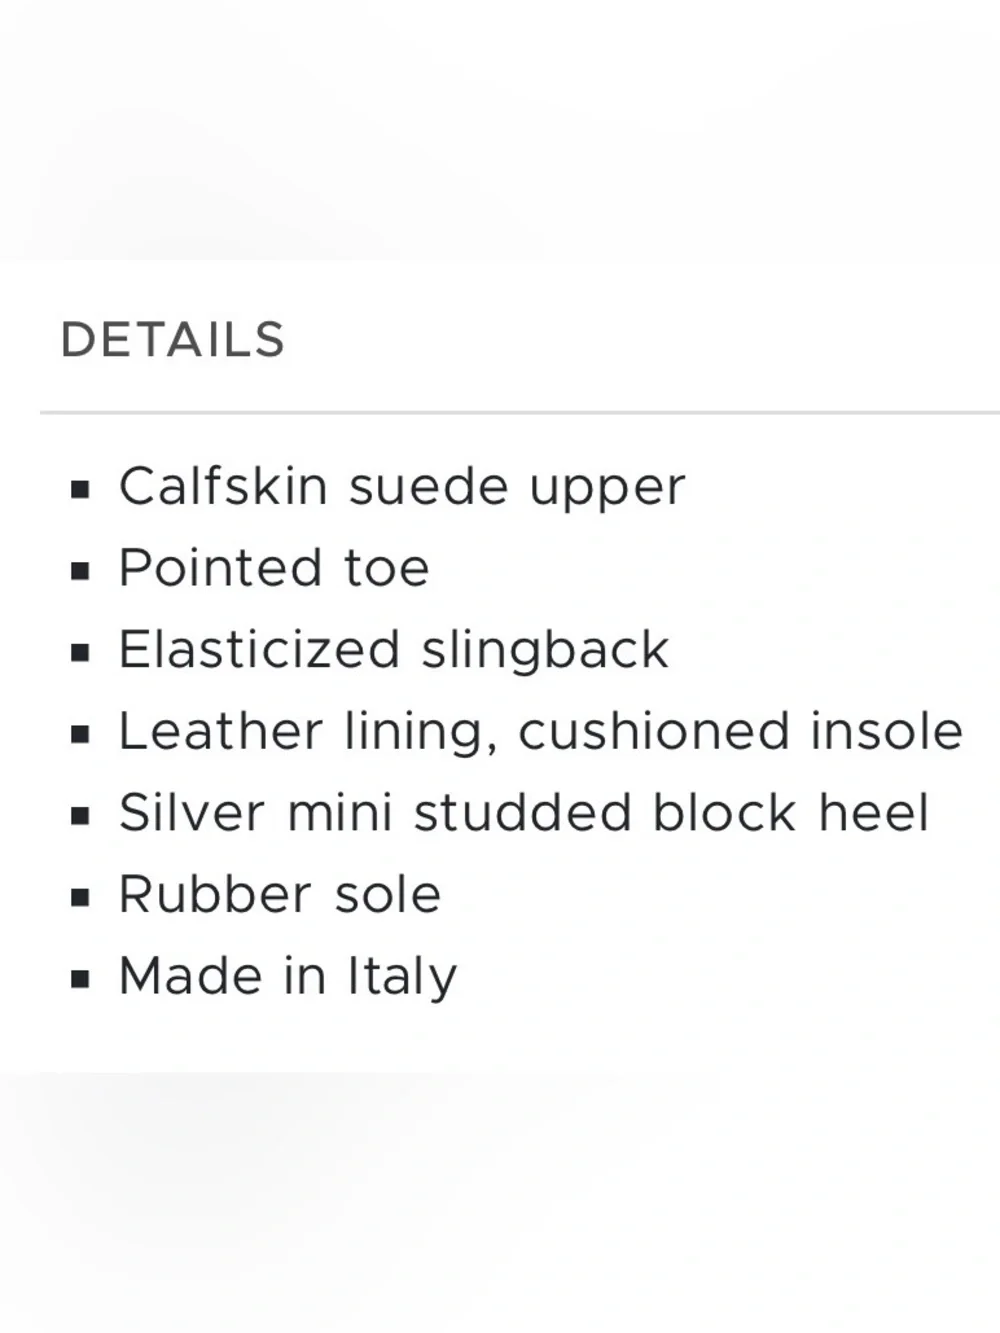Select the Calfskin suede upper text
Viewport: 1000px width, 1333px height.
click(402, 489)
